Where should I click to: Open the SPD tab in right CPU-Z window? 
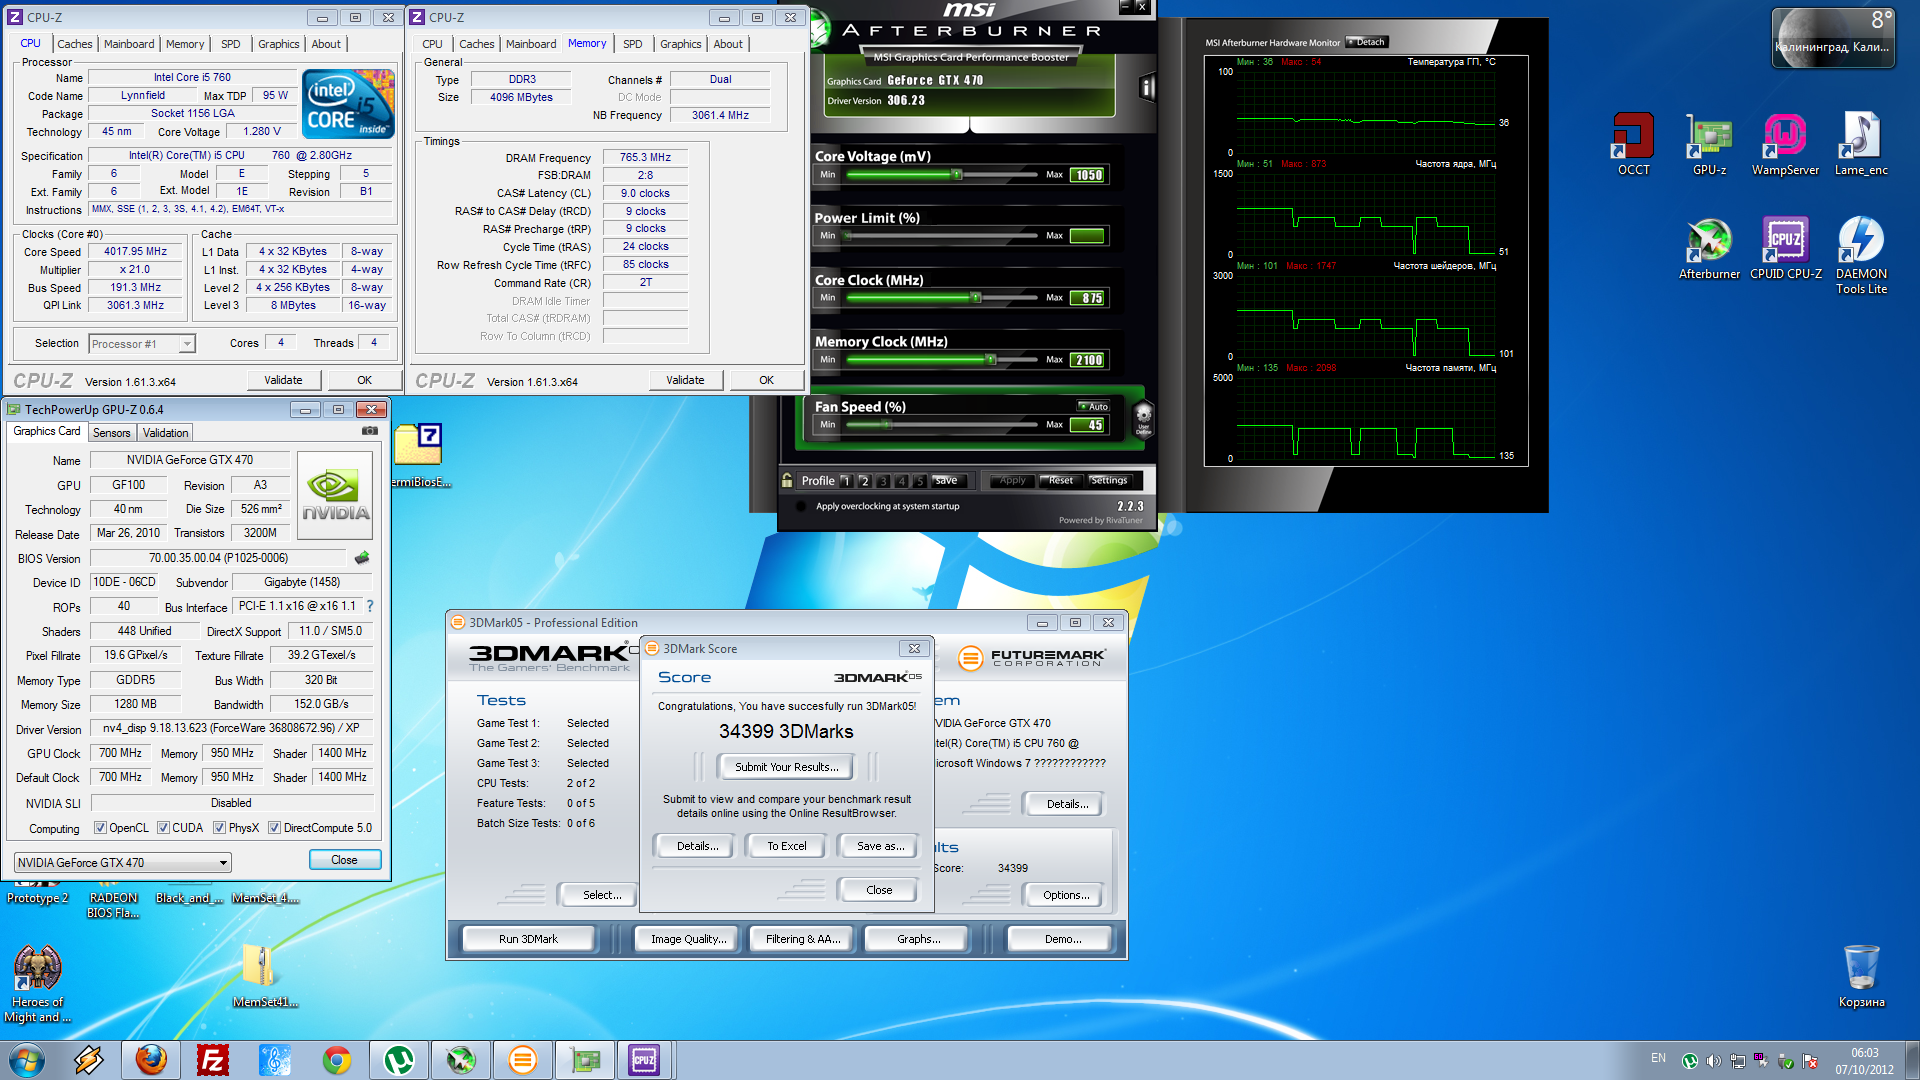633,44
